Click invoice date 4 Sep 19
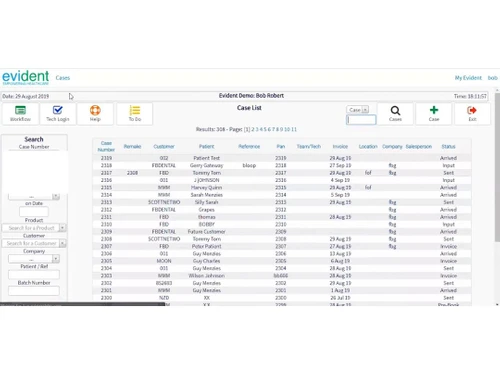500x375 pixels. tap(340, 180)
